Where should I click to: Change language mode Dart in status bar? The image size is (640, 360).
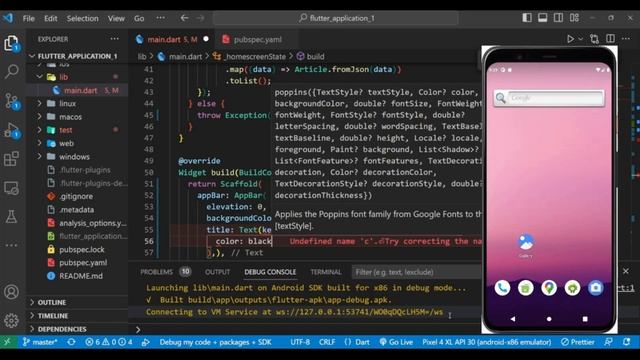(x=362, y=342)
